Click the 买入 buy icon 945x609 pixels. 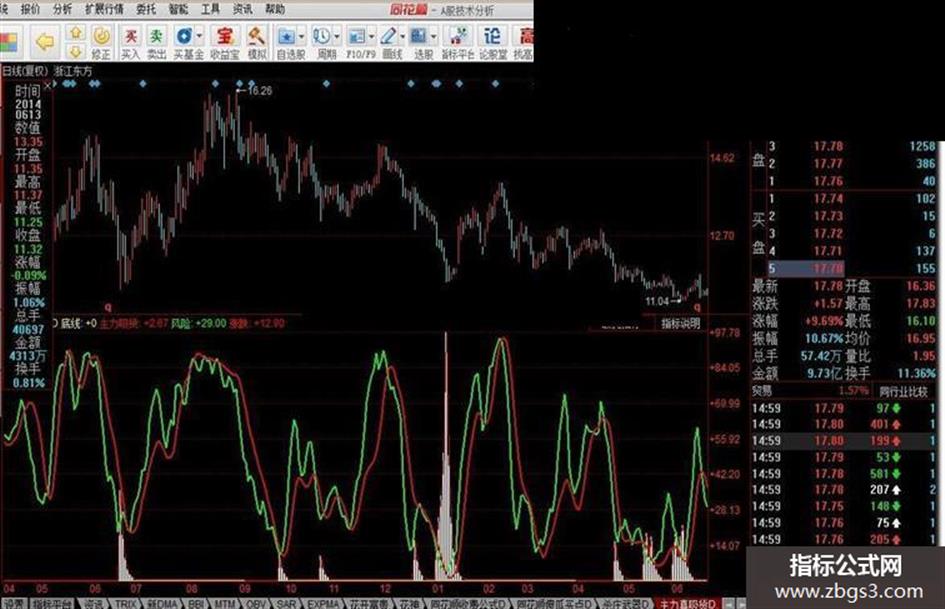point(130,42)
